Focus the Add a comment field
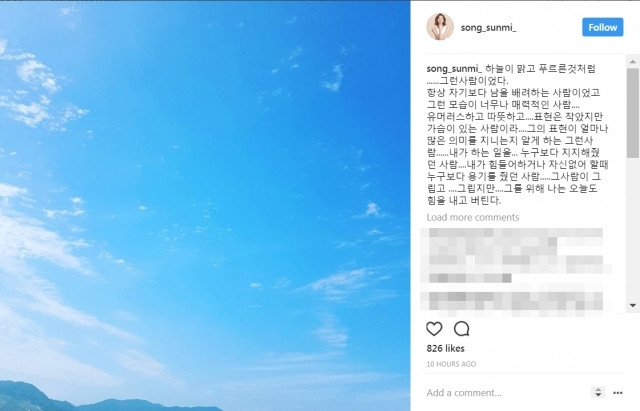Image resolution: width=640 pixels, height=411 pixels. point(506,393)
